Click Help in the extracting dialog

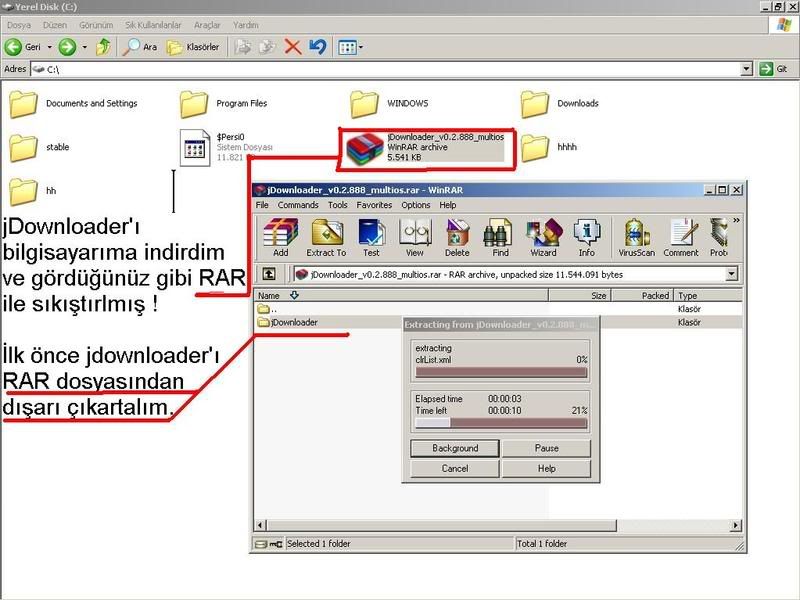point(546,468)
